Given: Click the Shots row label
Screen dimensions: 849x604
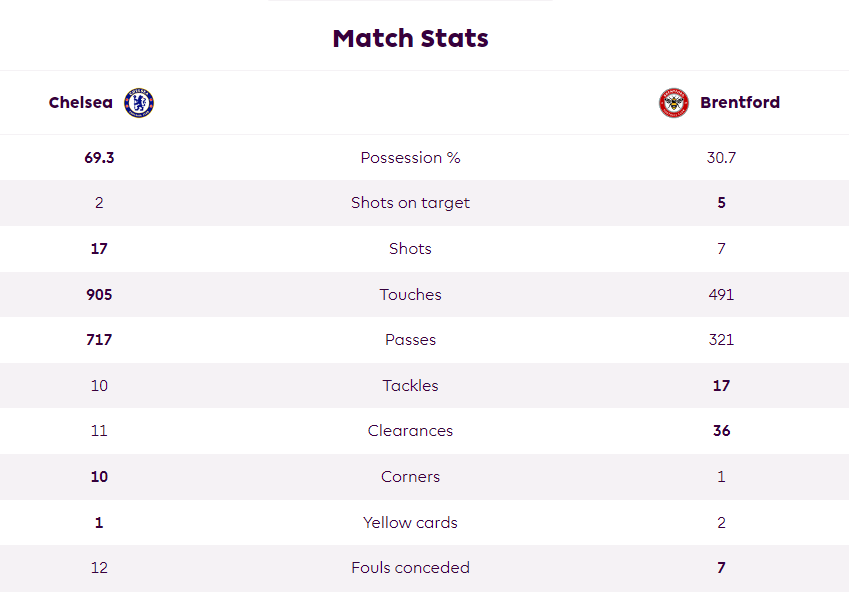Looking at the screenshot, I should point(410,248).
